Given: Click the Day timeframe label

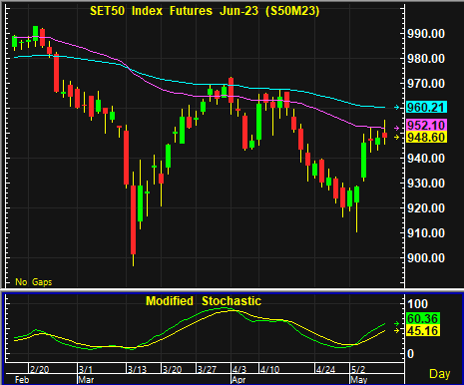Looking at the screenshot, I should [x=440, y=374].
